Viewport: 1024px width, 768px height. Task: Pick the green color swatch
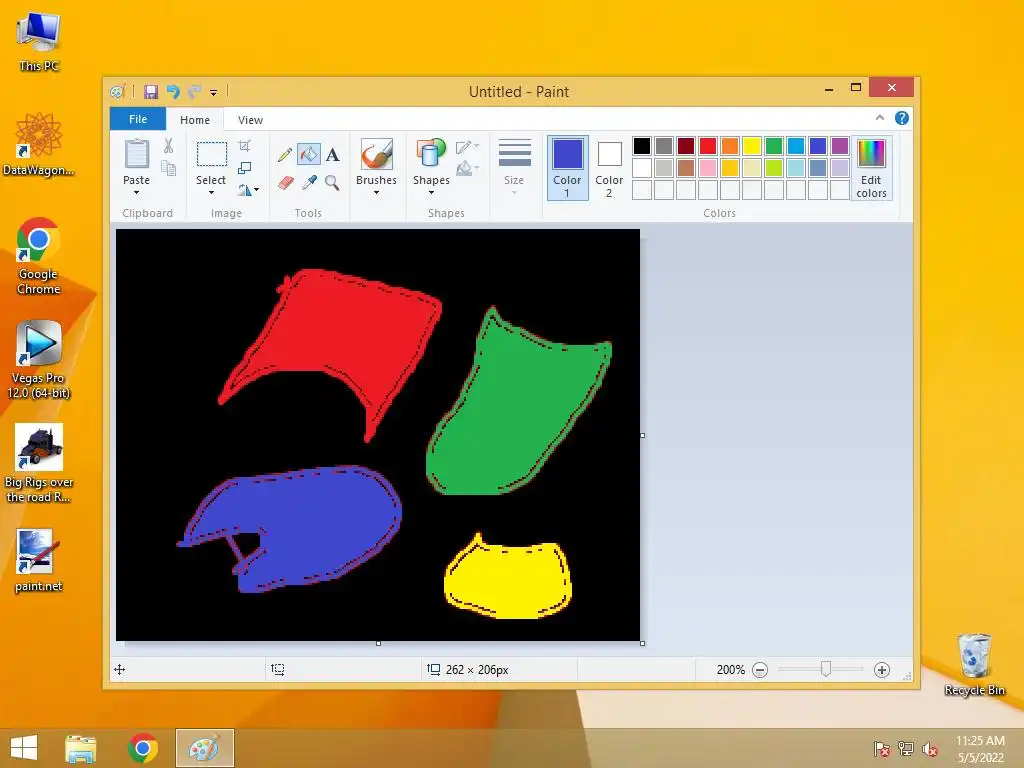point(774,146)
